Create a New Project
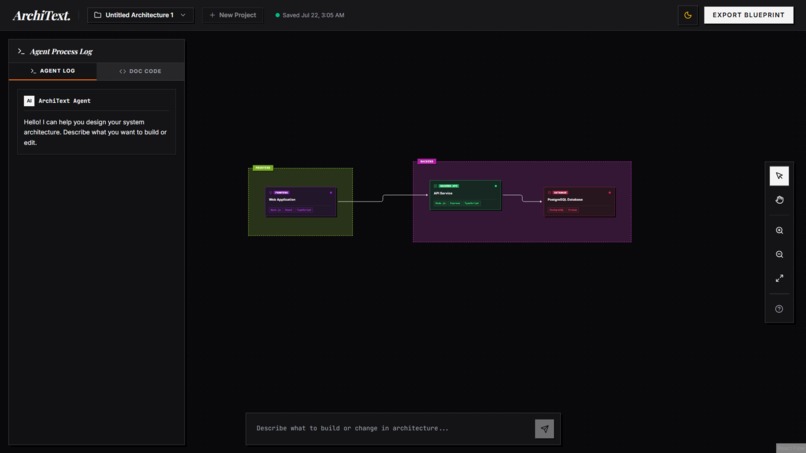Screen dimensions: 806x453 [233, 15]
